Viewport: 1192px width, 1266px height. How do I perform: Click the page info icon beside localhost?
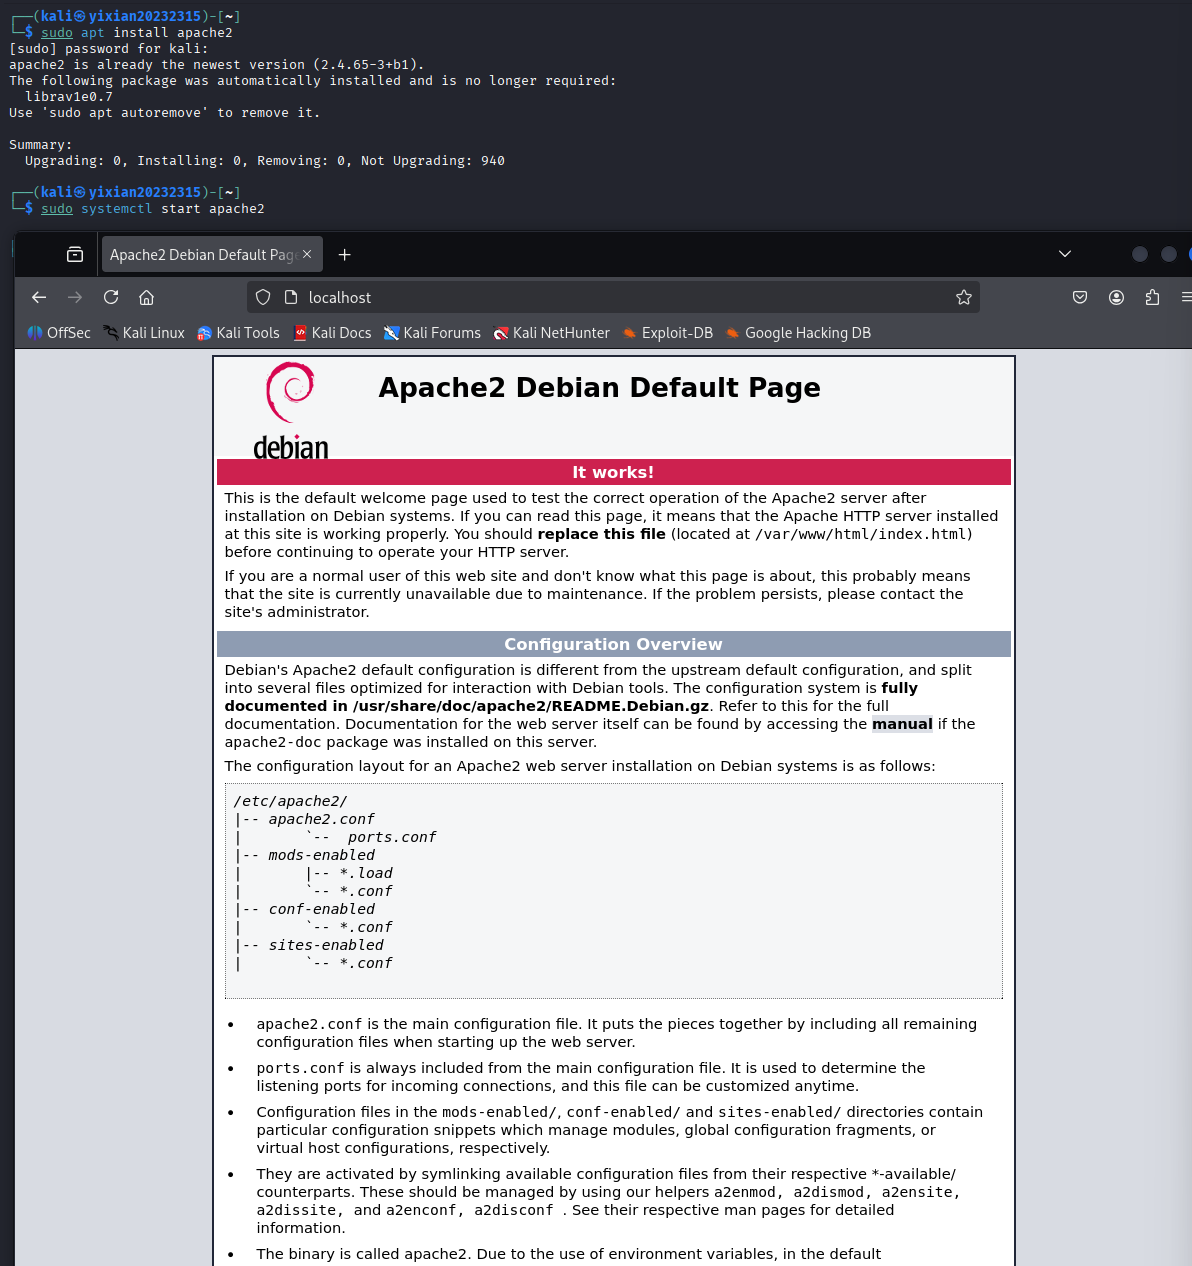pyautogui.click(x=291, y=297)
